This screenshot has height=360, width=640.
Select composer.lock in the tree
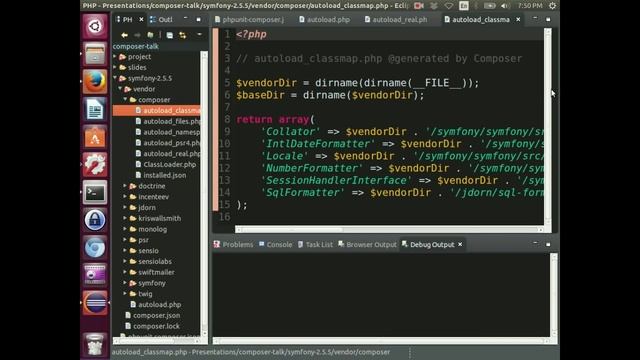tap(152, 326)
